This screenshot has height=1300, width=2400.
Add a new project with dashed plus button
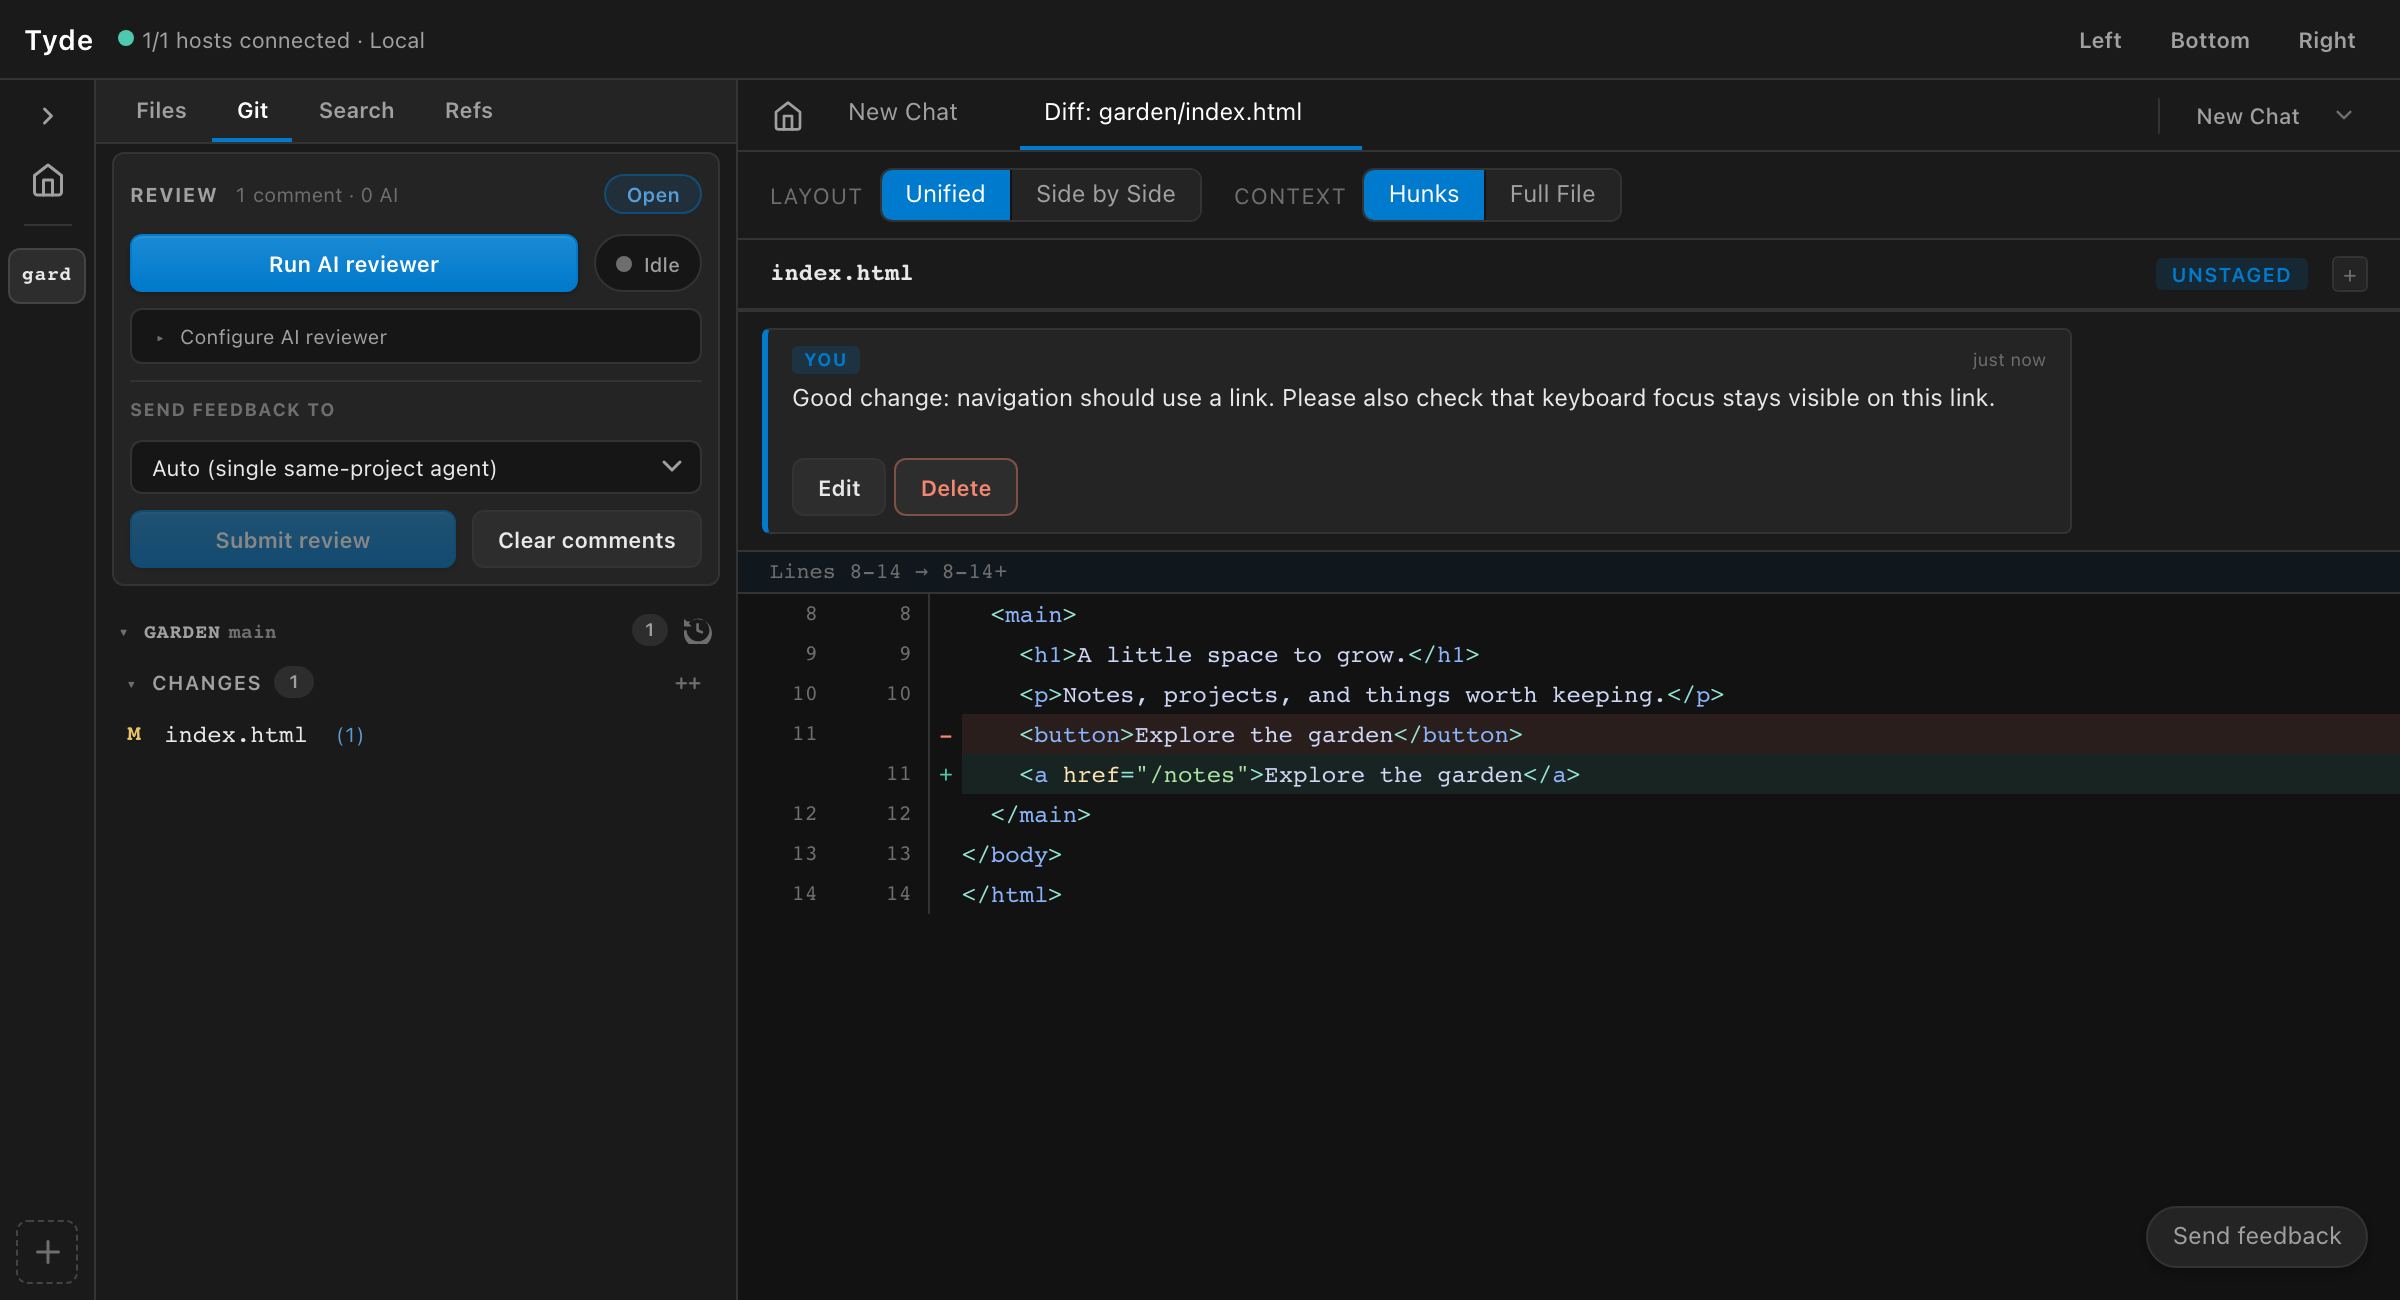pyautogui.click(x=47, y=1252)
